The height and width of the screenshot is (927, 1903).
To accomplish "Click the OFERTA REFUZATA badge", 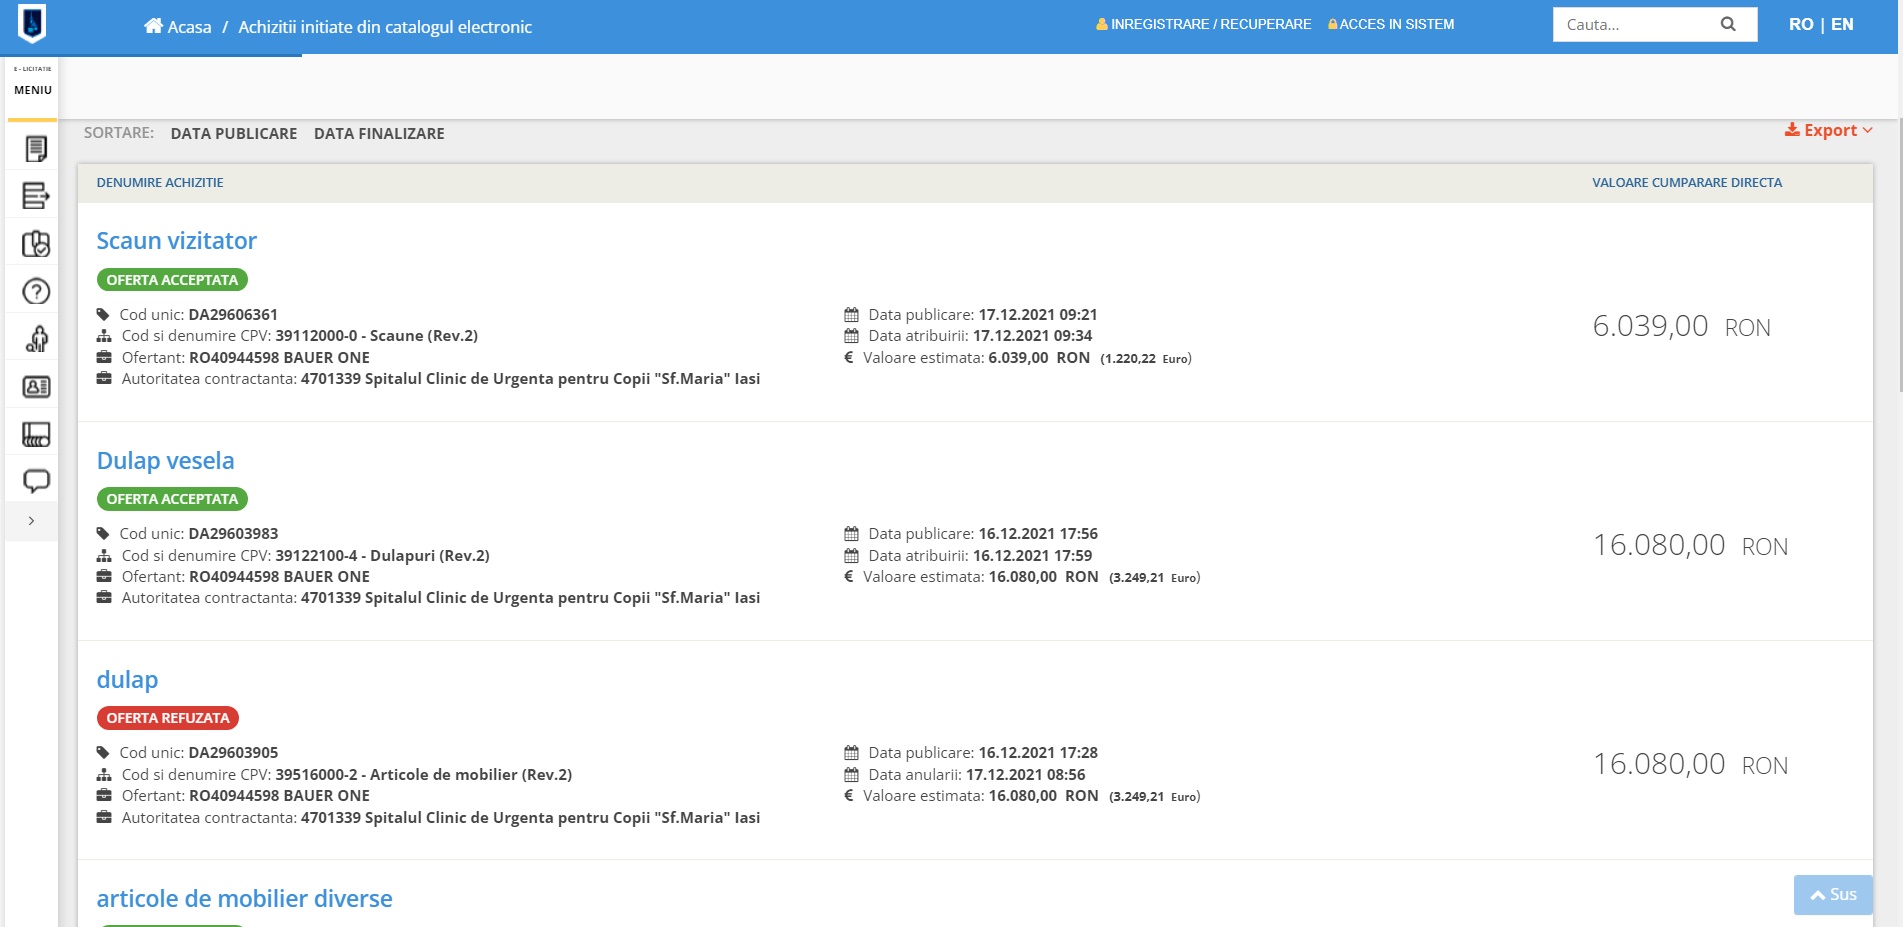I will click(x=168, y=718).
